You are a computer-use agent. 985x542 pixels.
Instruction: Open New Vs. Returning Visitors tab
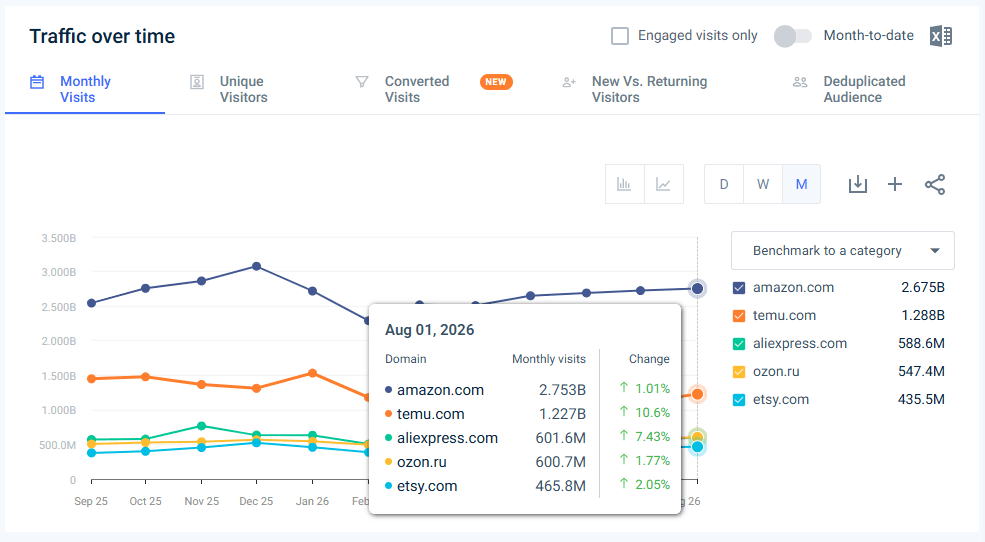(x=649, y=89)
